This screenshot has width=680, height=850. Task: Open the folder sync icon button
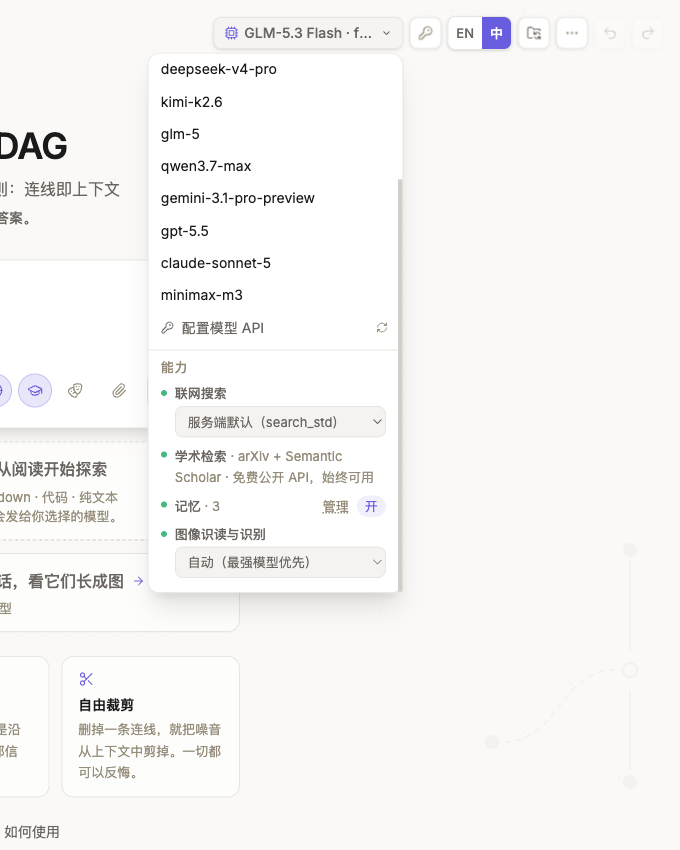[x=534, y=33]
